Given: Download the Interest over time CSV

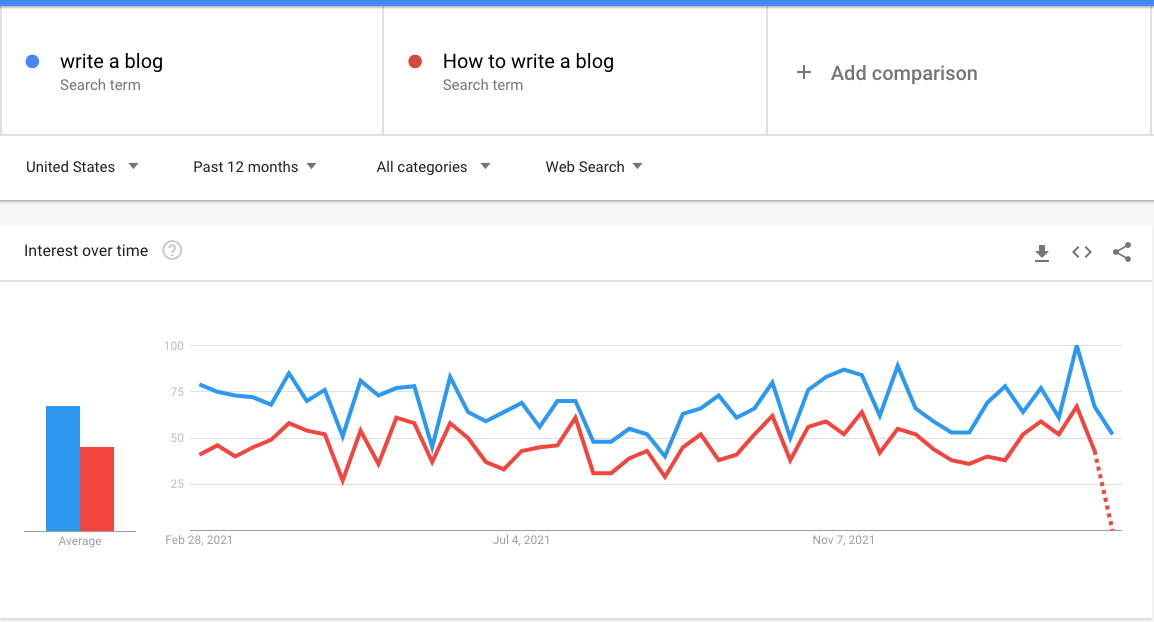Looking at the screenshot, I should pos(1042,252).
